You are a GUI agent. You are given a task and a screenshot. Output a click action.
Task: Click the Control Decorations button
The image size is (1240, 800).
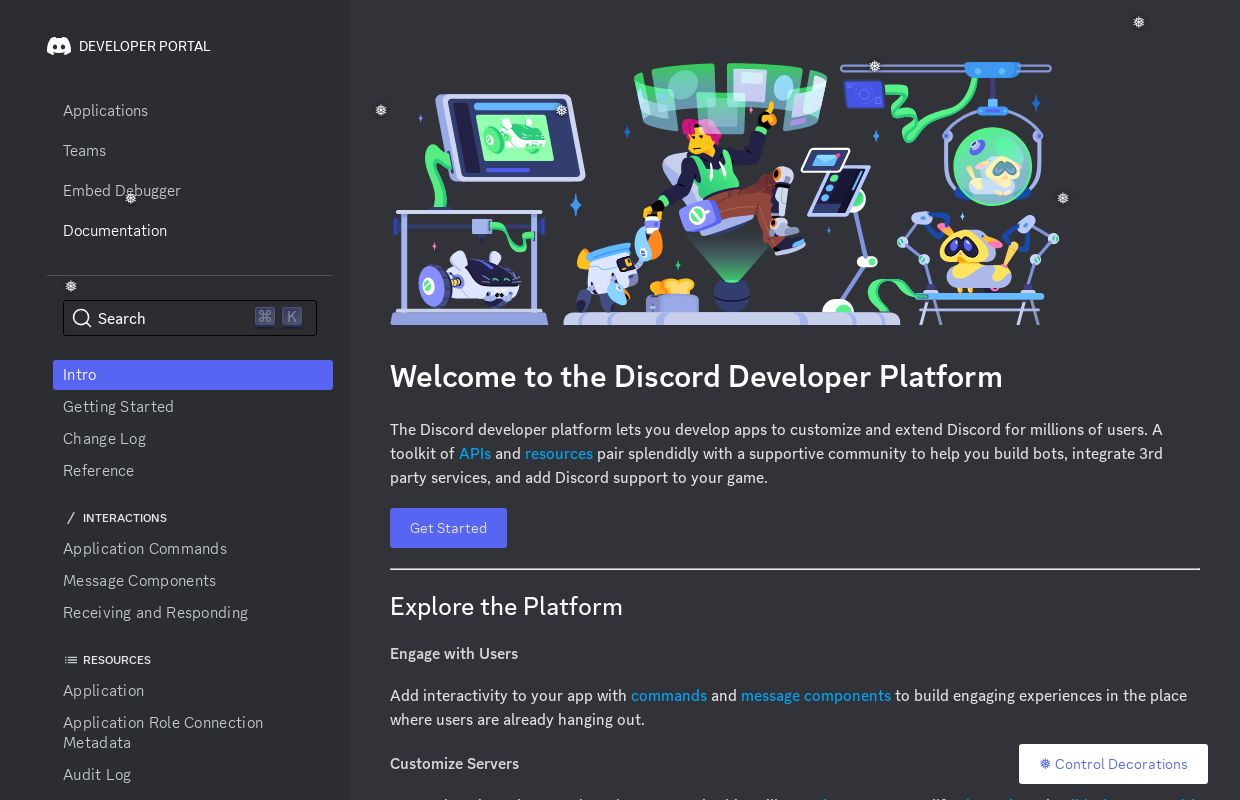tap(1113, 764)
